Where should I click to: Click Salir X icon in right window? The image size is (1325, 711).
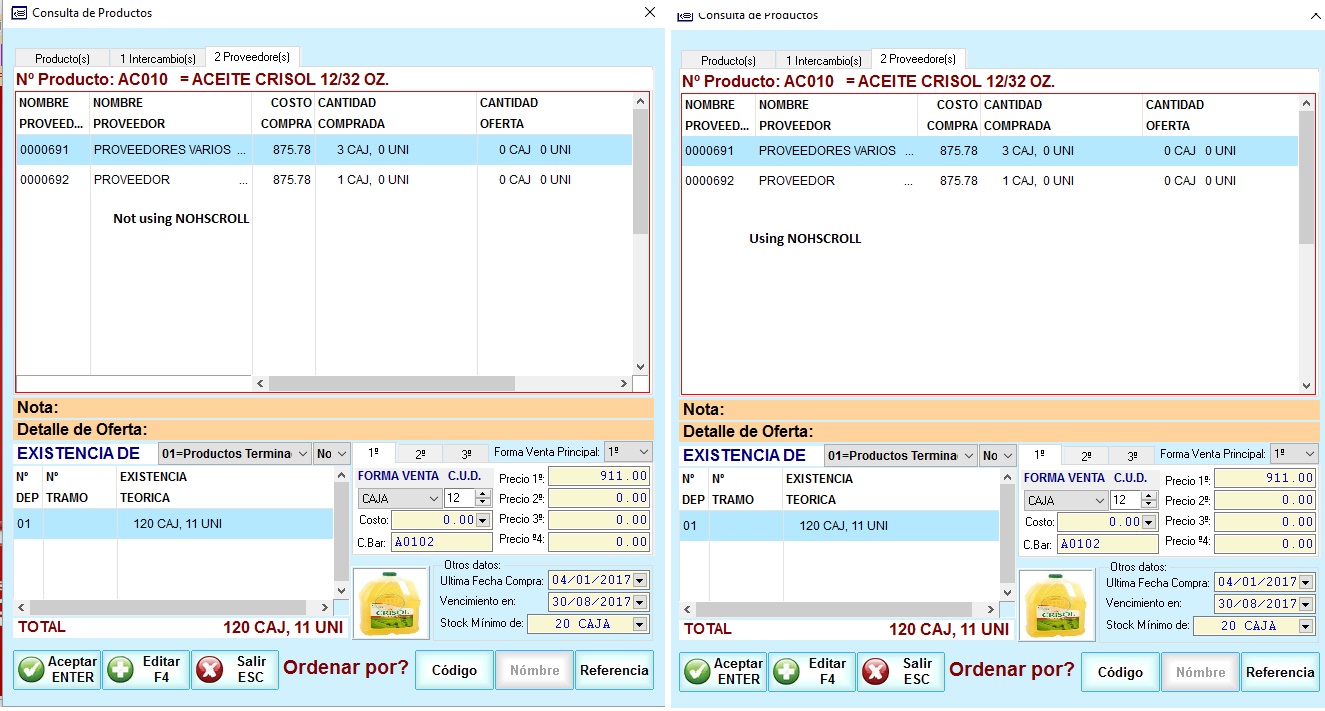coord(874,672)
